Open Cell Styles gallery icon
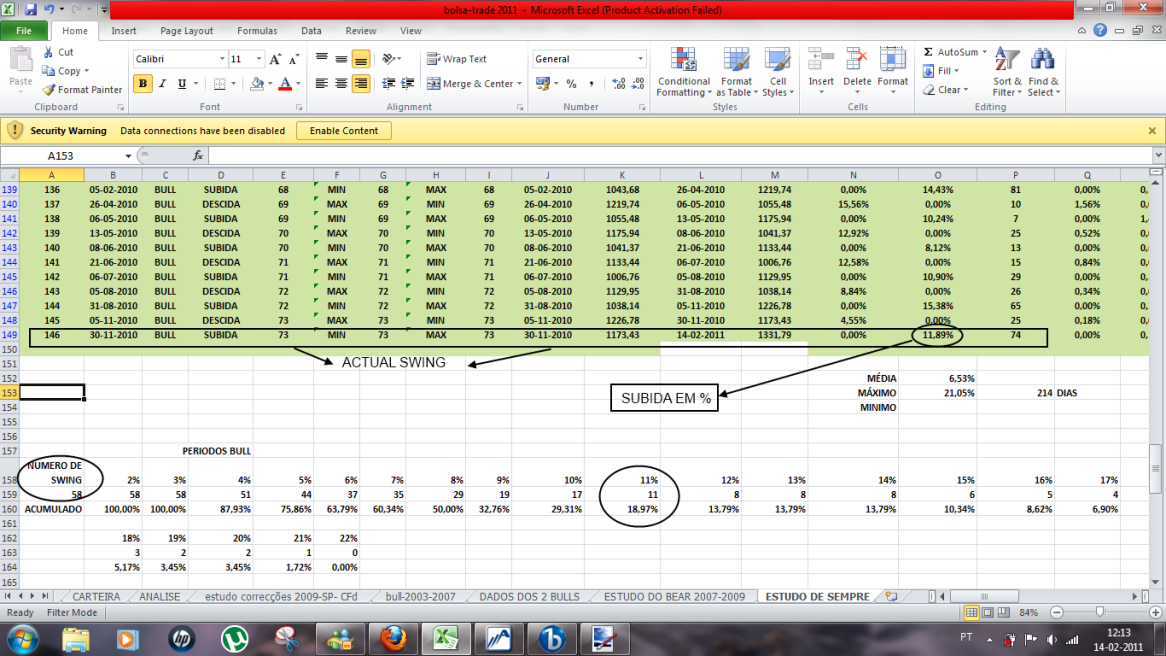This screenshot has width=1166, height=656. (778, 60)
